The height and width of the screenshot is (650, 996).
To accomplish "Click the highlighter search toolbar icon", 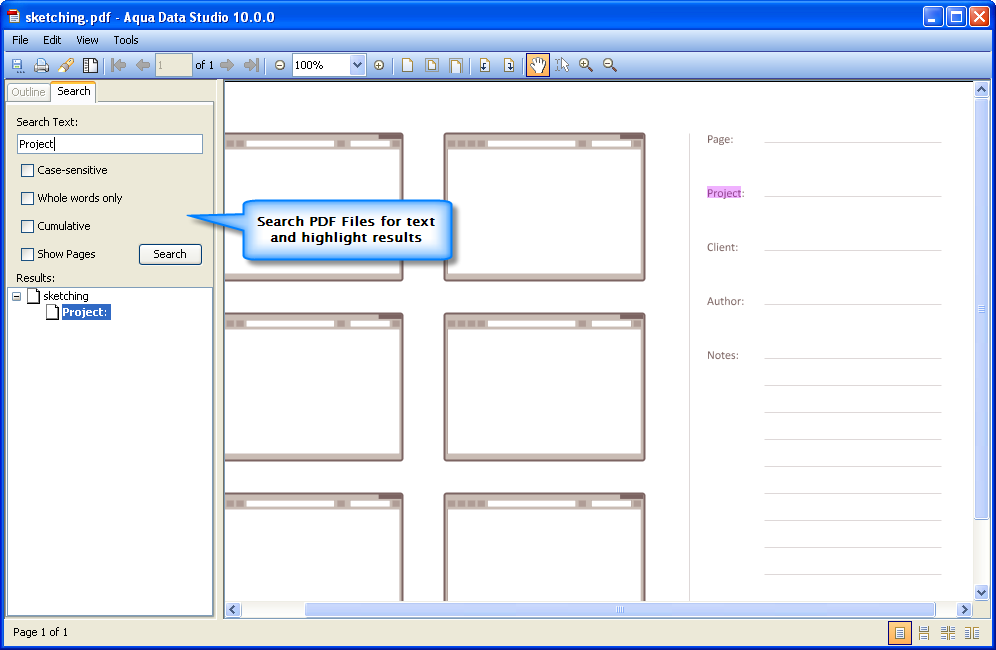I will 66,65.
